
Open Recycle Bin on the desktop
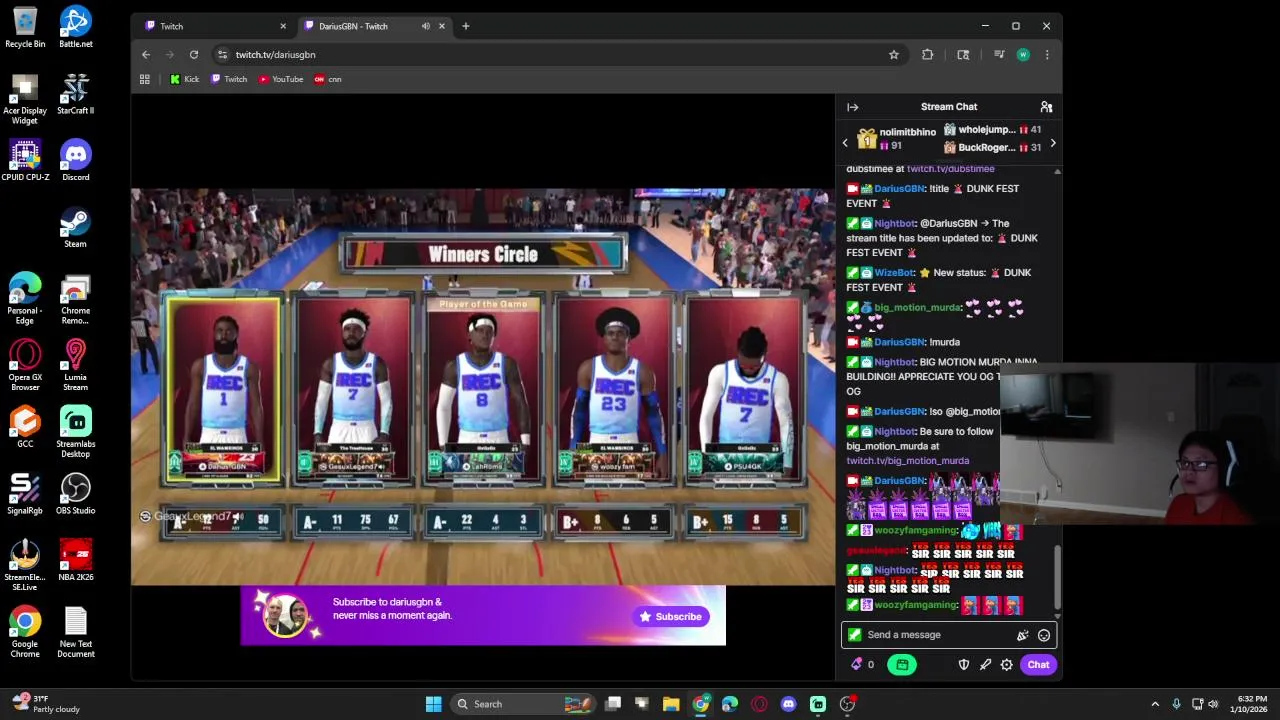coord(25,27)
